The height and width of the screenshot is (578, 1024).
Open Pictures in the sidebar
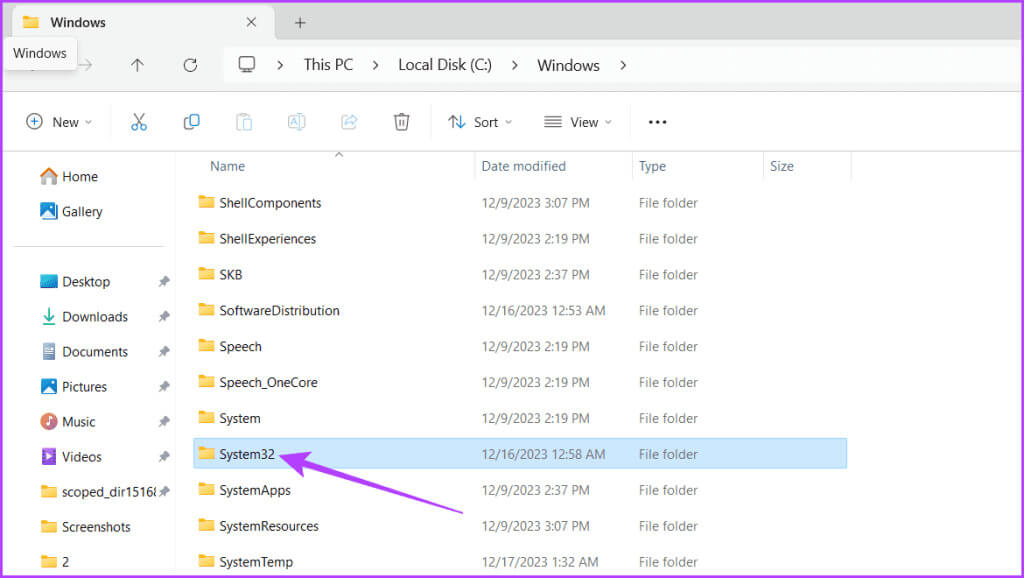(73, 387)
